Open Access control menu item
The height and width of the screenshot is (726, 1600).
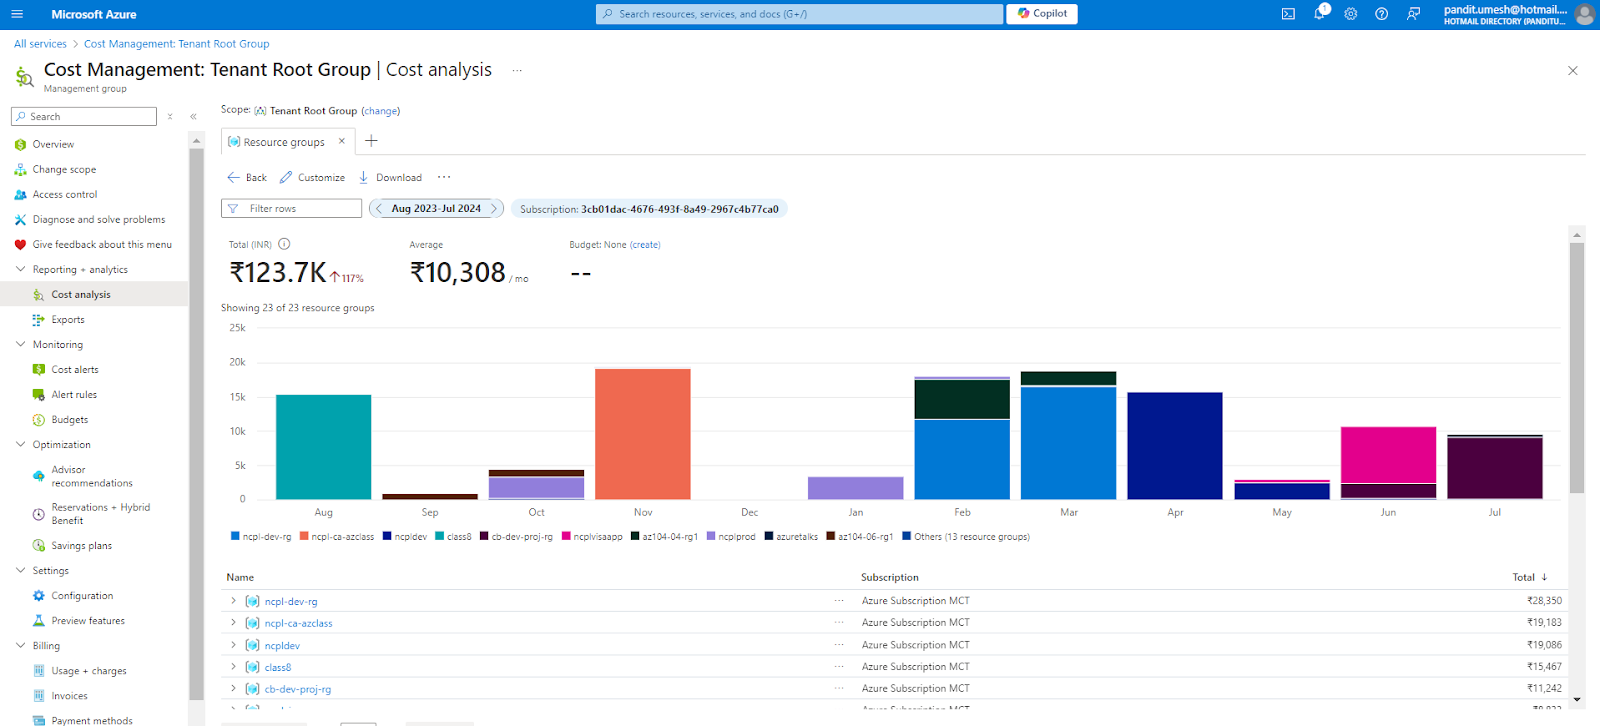[65, 195]
